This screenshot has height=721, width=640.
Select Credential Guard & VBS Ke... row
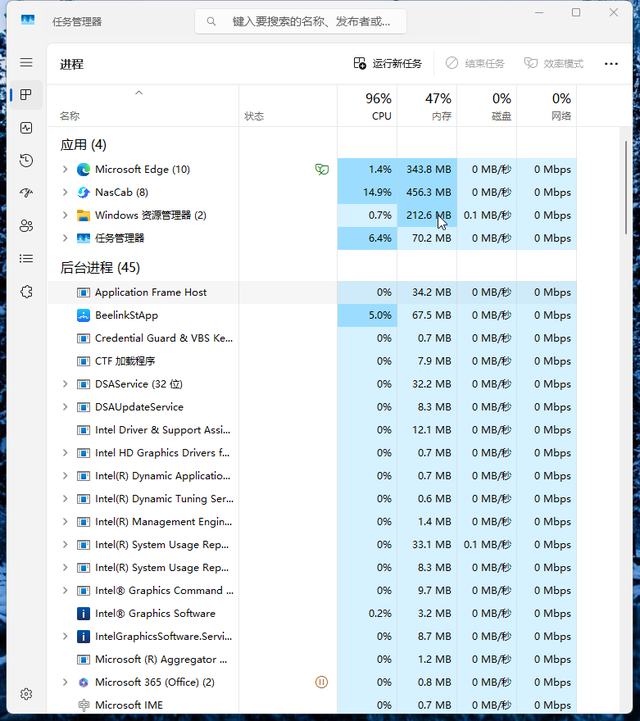point(312,338)
